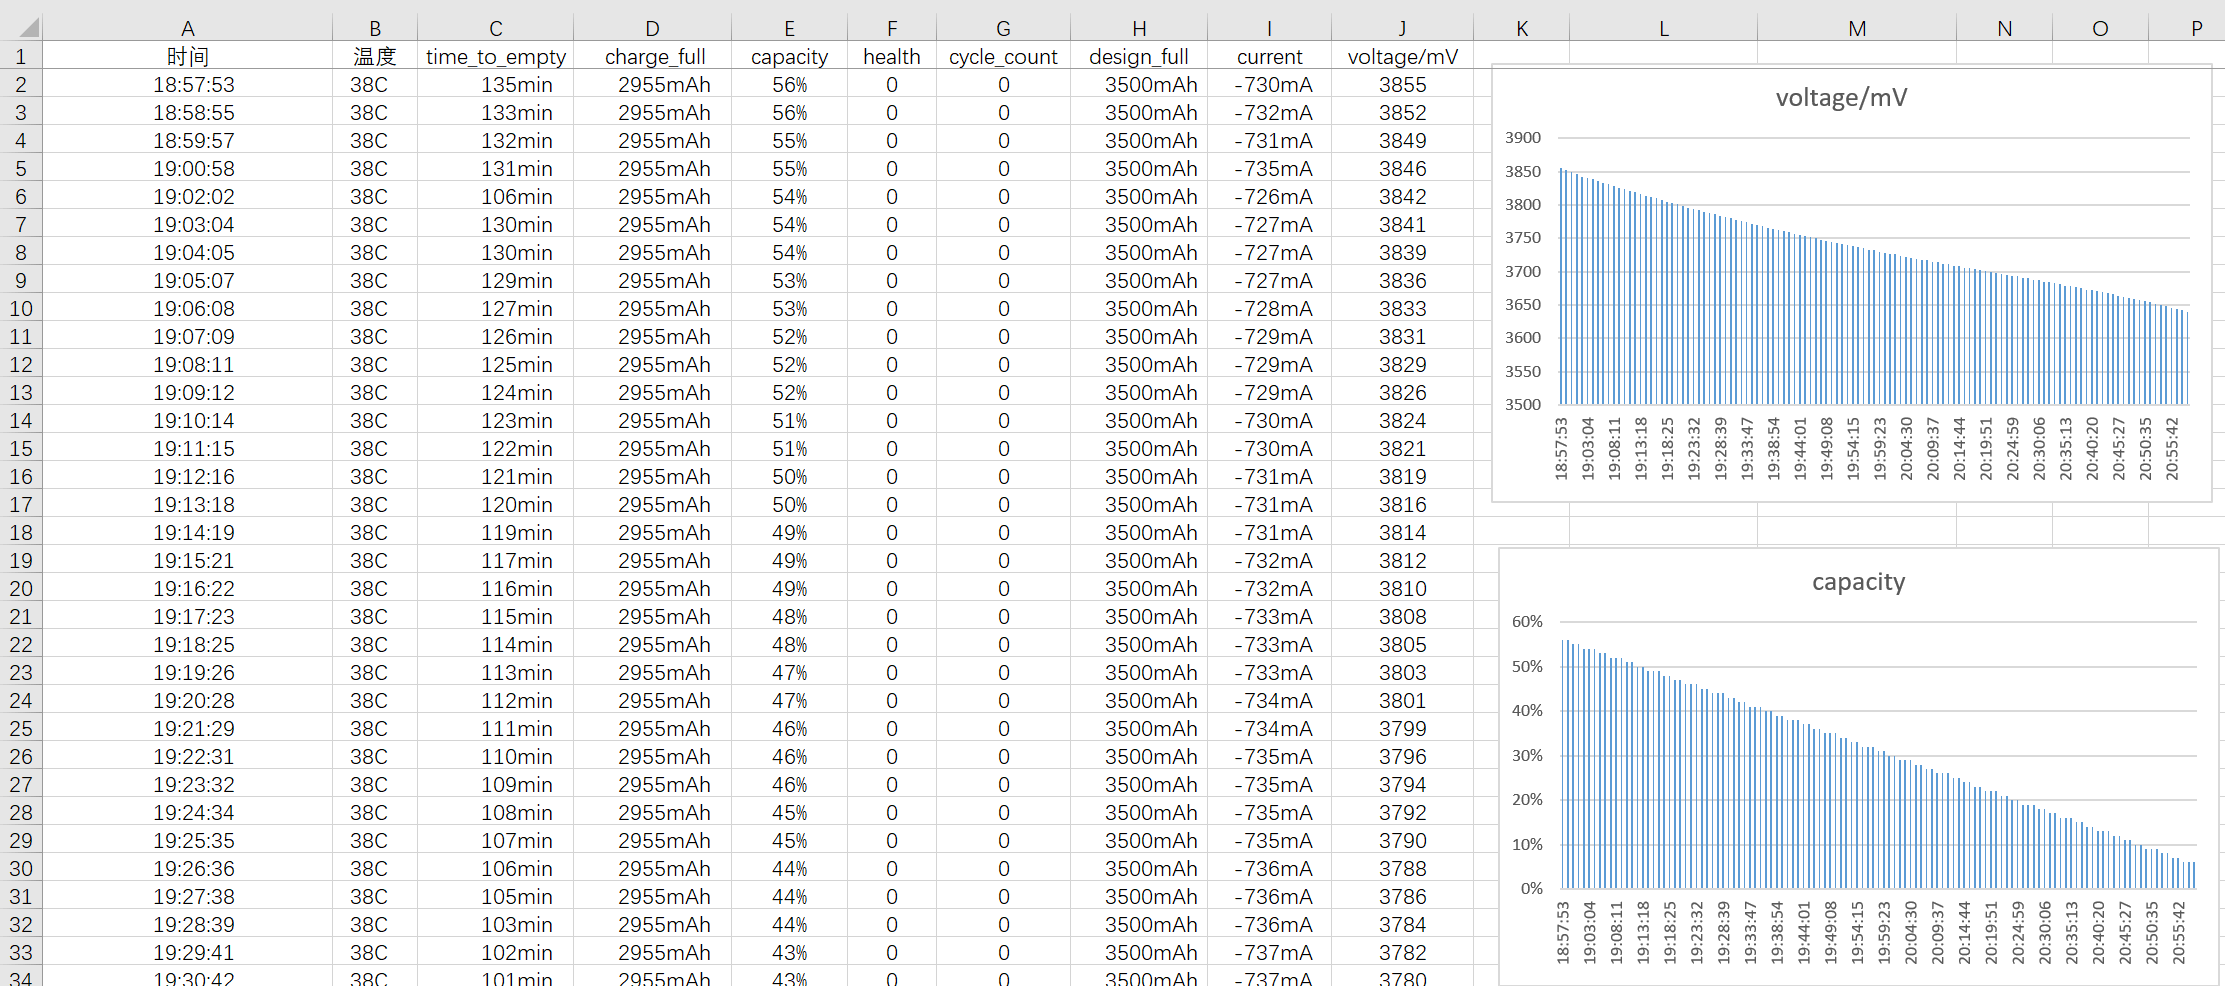Select the time cell 19:15:21
This screenshot has height=986, width=2225.
click(x=193, y=561)
